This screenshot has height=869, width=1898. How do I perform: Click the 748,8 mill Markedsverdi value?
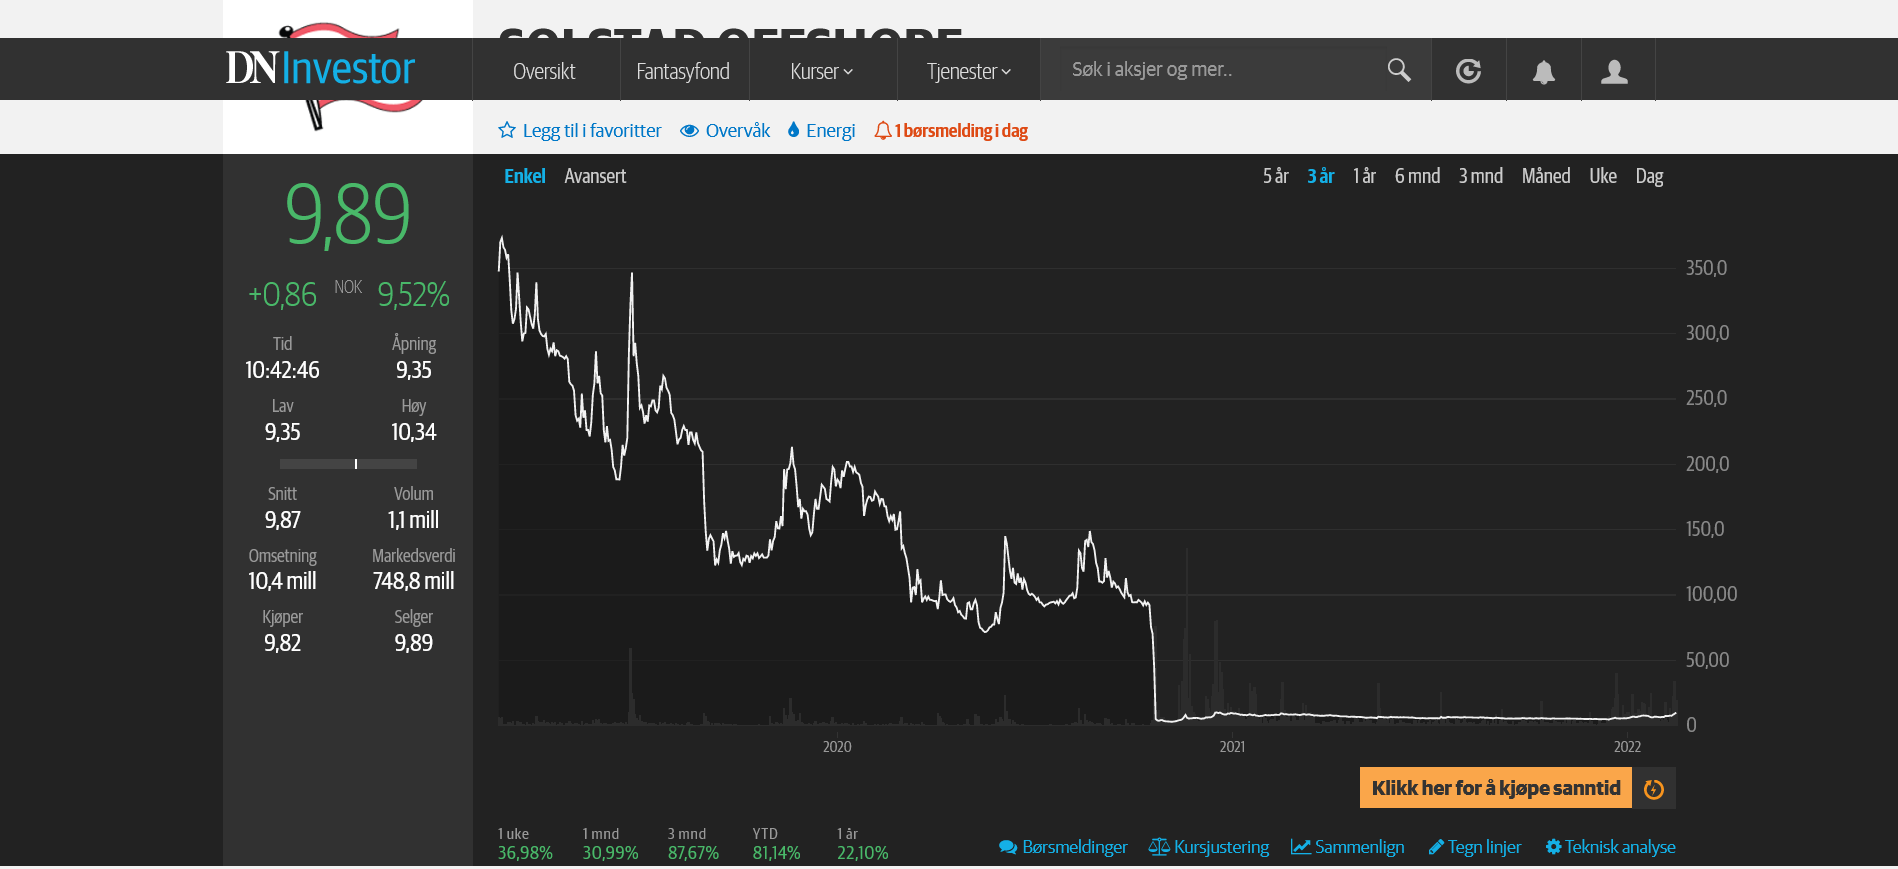point(414,581)
